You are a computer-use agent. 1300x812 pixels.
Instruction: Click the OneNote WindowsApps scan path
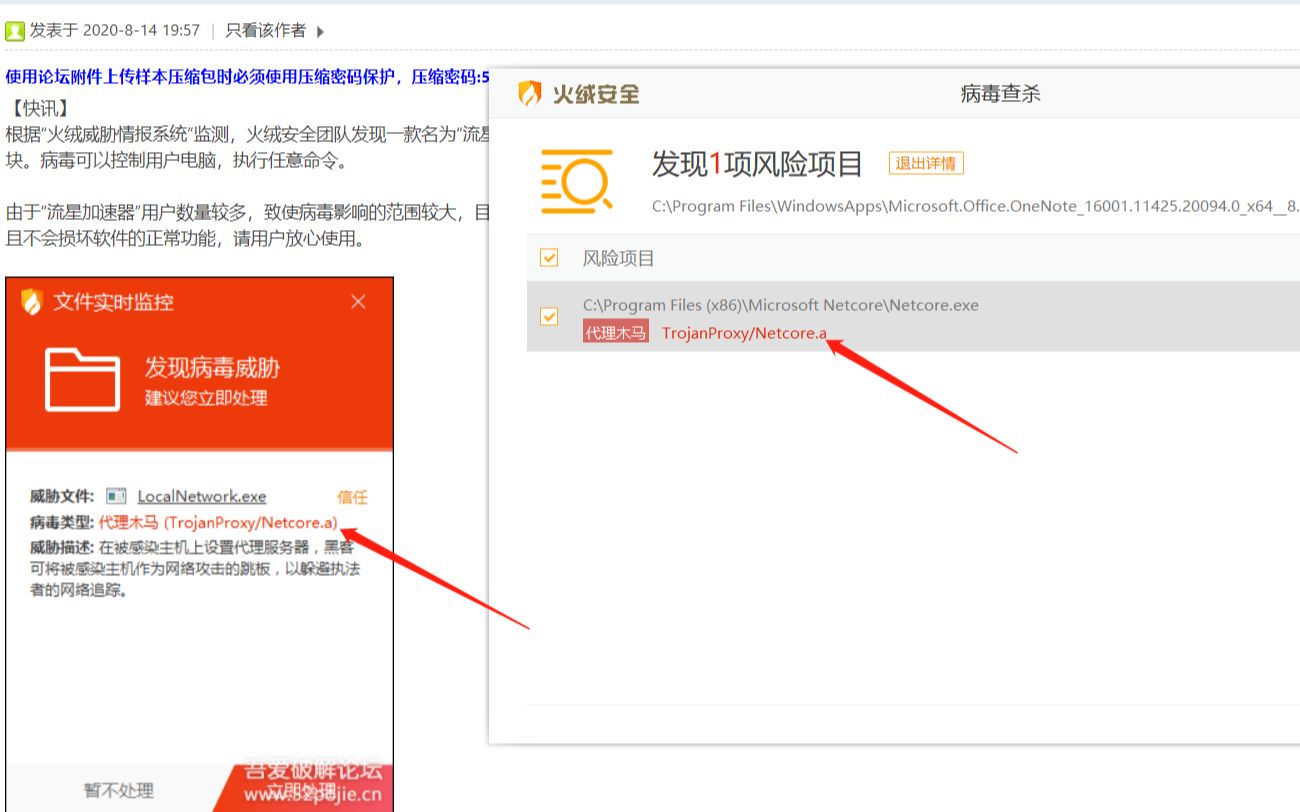[x=975, y=207]
